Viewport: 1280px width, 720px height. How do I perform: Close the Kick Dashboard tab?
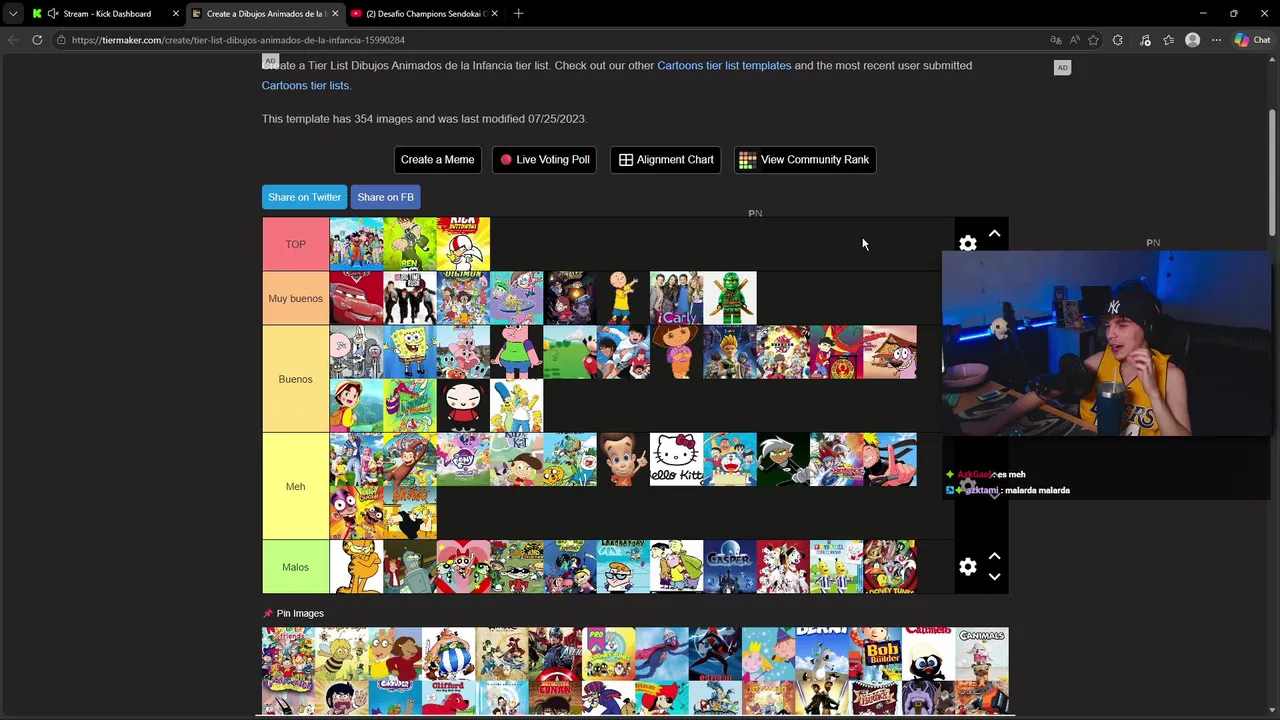click(176, 14)
